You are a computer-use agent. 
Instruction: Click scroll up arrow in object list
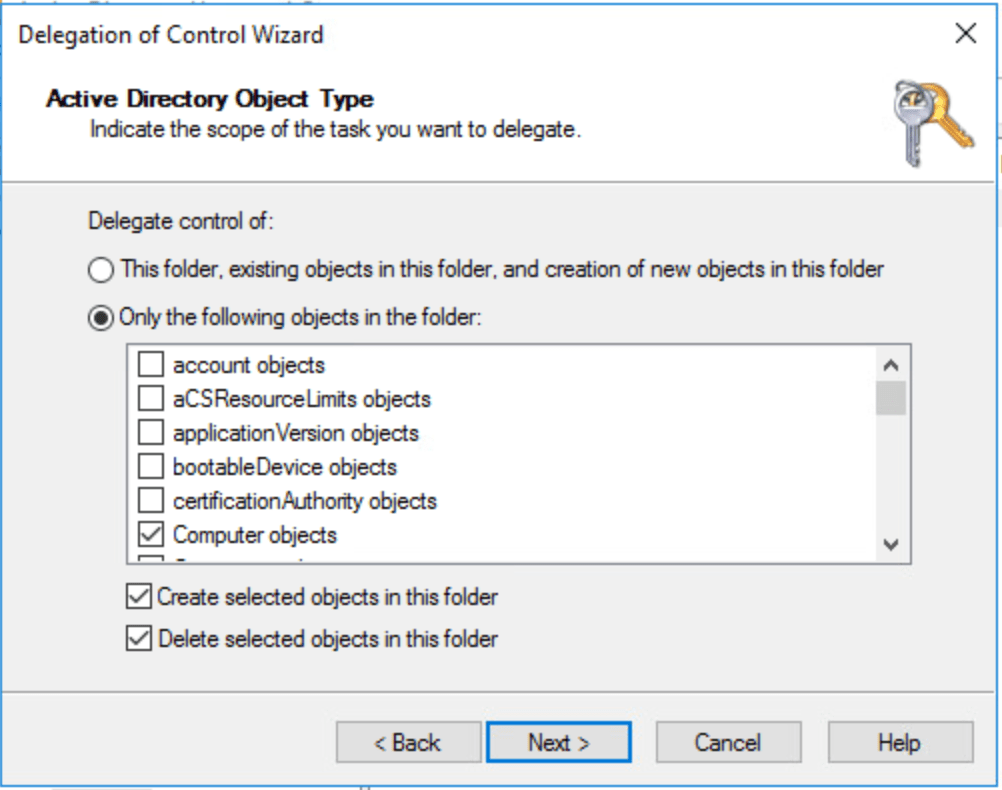892,365
